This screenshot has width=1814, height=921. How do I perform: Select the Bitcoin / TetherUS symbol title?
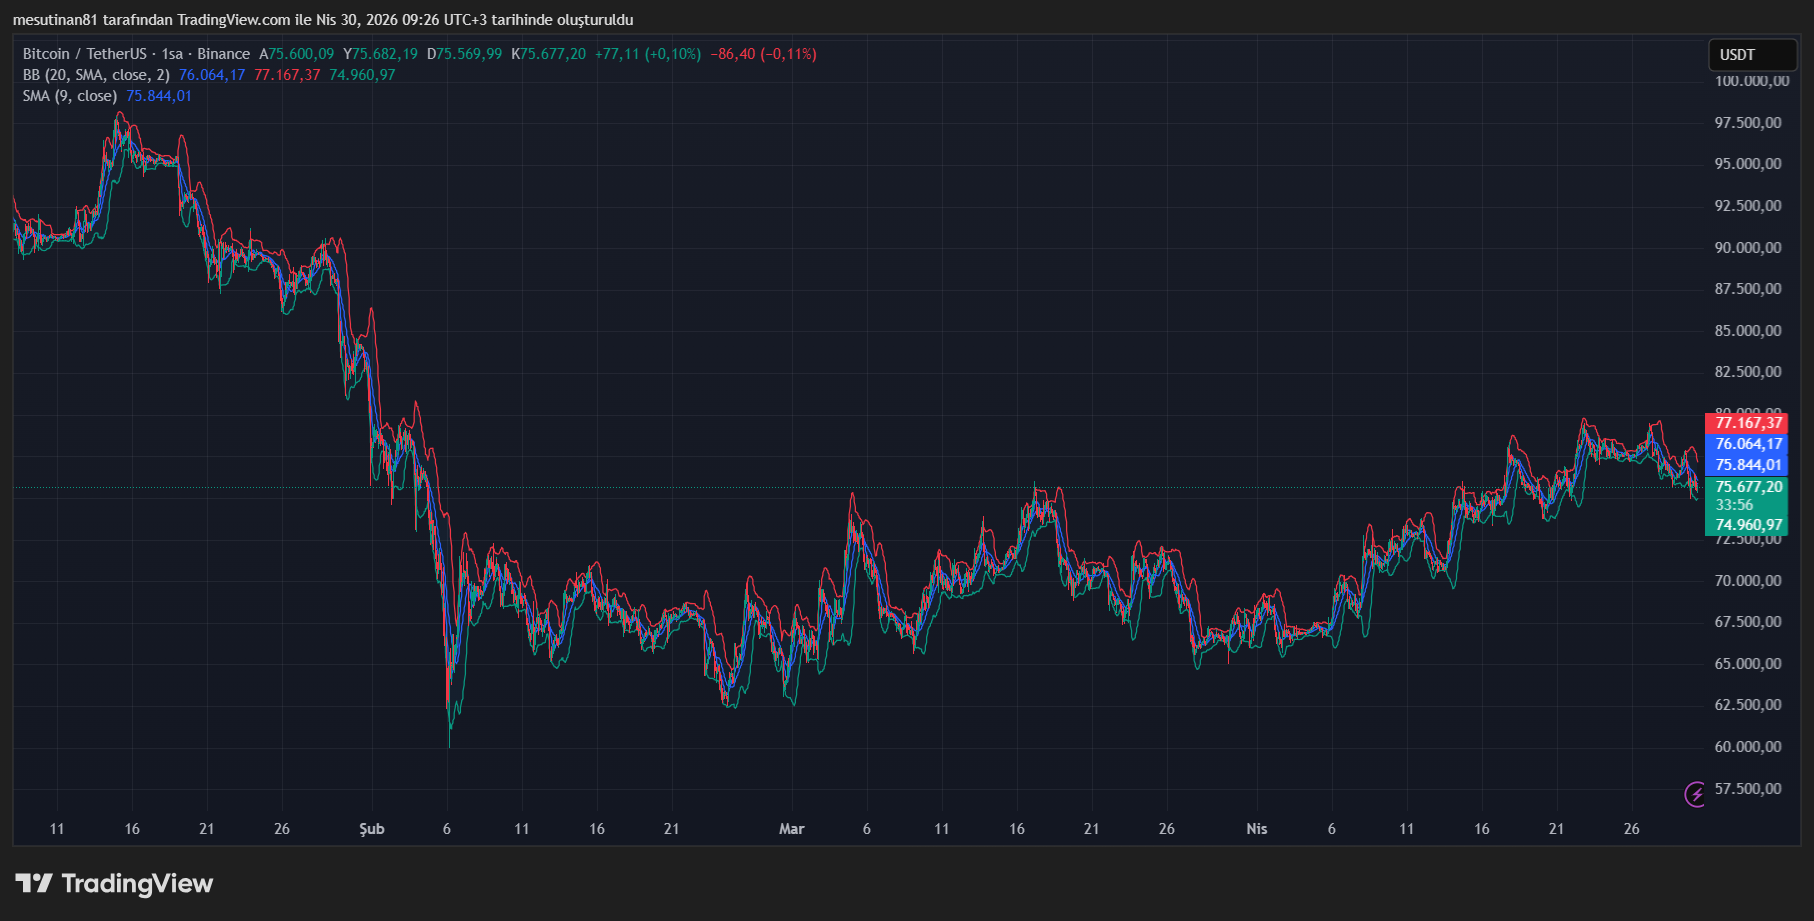pos(84,54)
